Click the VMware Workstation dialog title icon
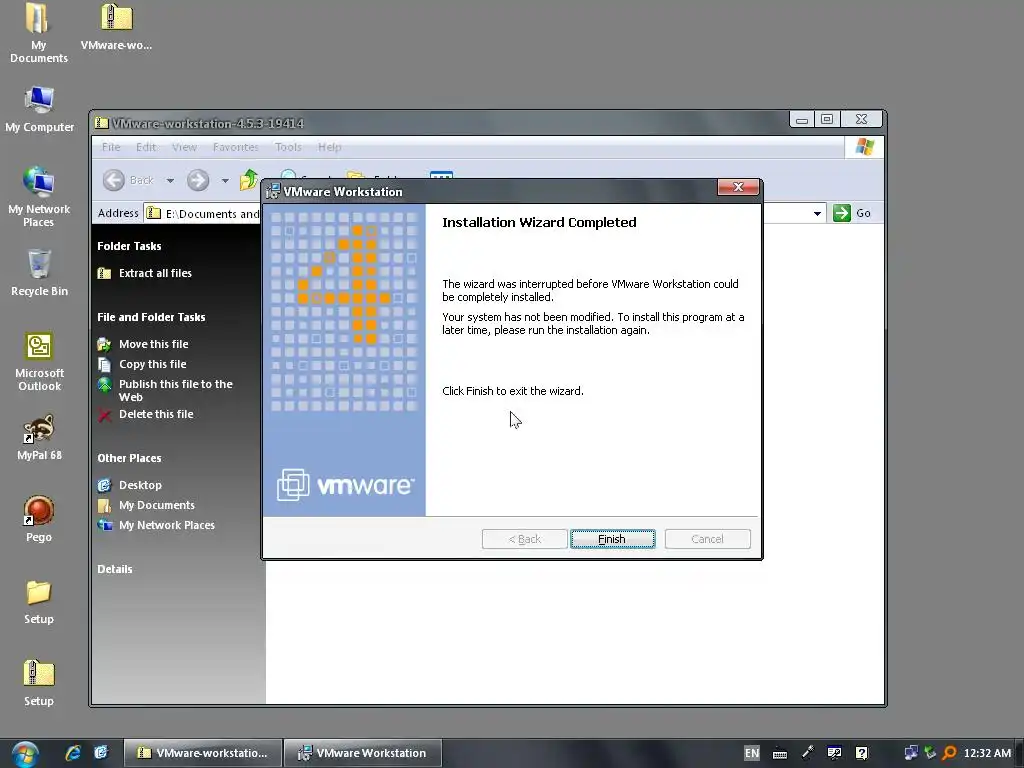 tap(273, 191)
